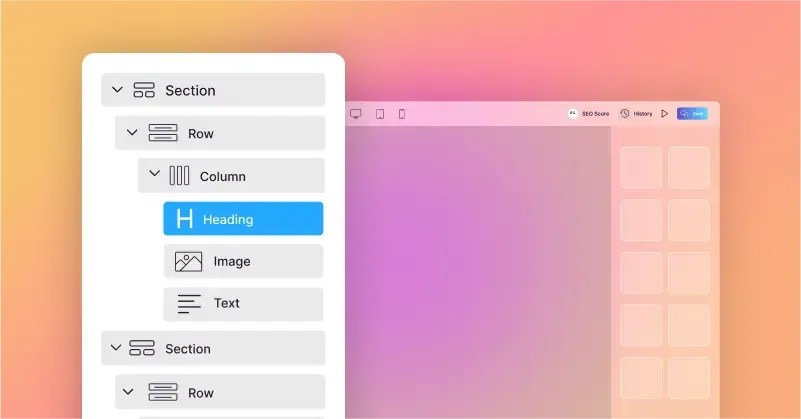Switch to tablet device preview
Image resolution: width=801 pixels, height=419 pixels.
coord(380,114)
